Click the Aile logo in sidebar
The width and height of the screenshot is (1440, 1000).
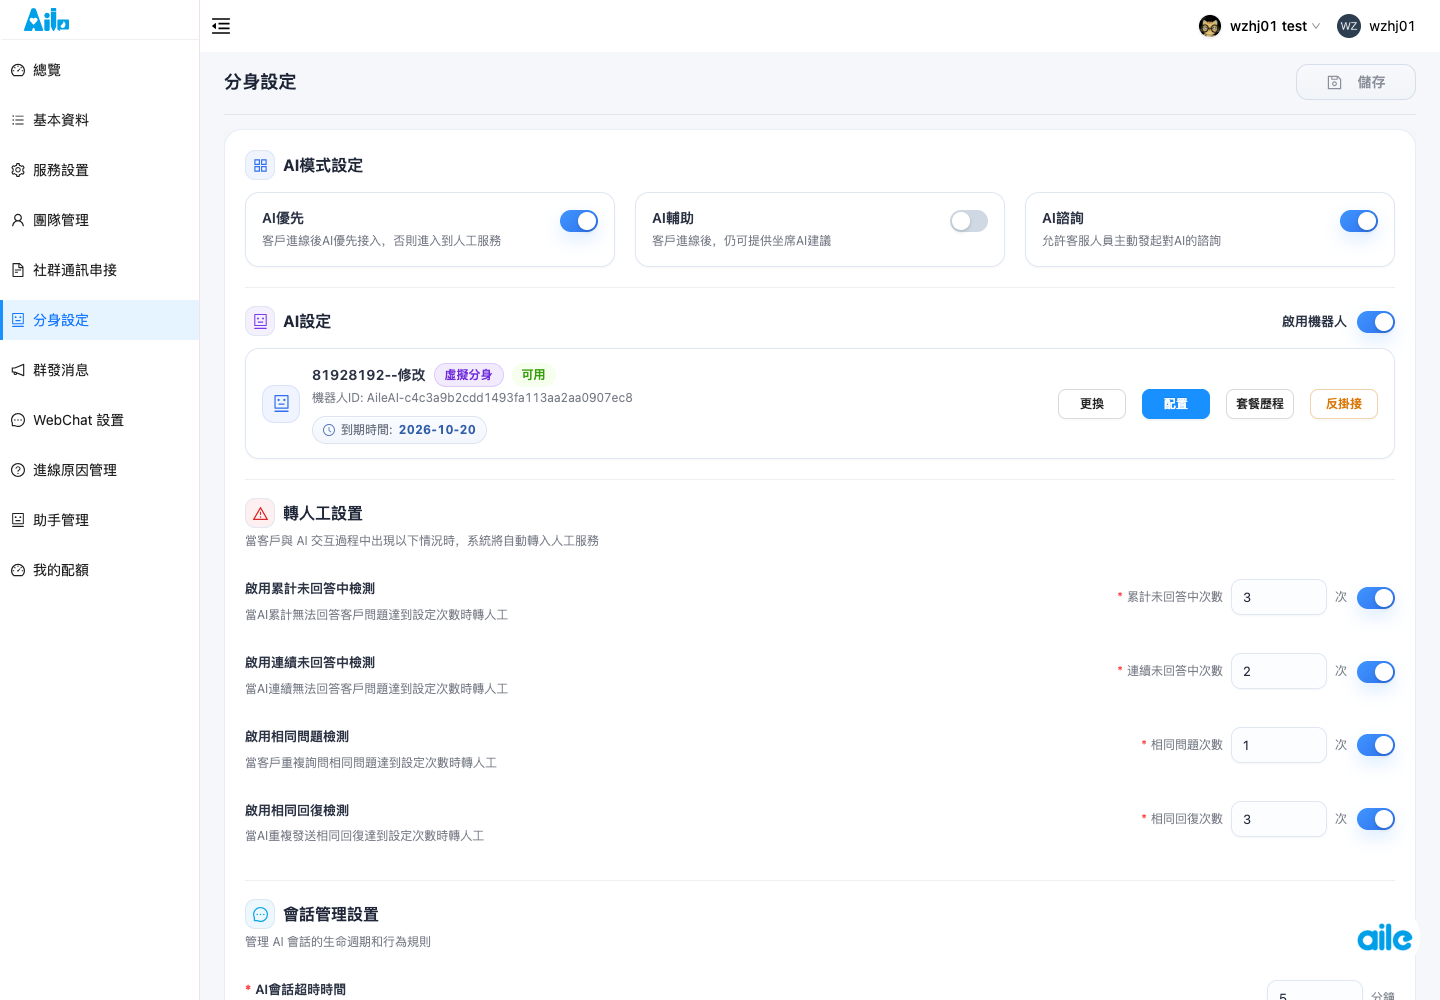pos(47,19)
